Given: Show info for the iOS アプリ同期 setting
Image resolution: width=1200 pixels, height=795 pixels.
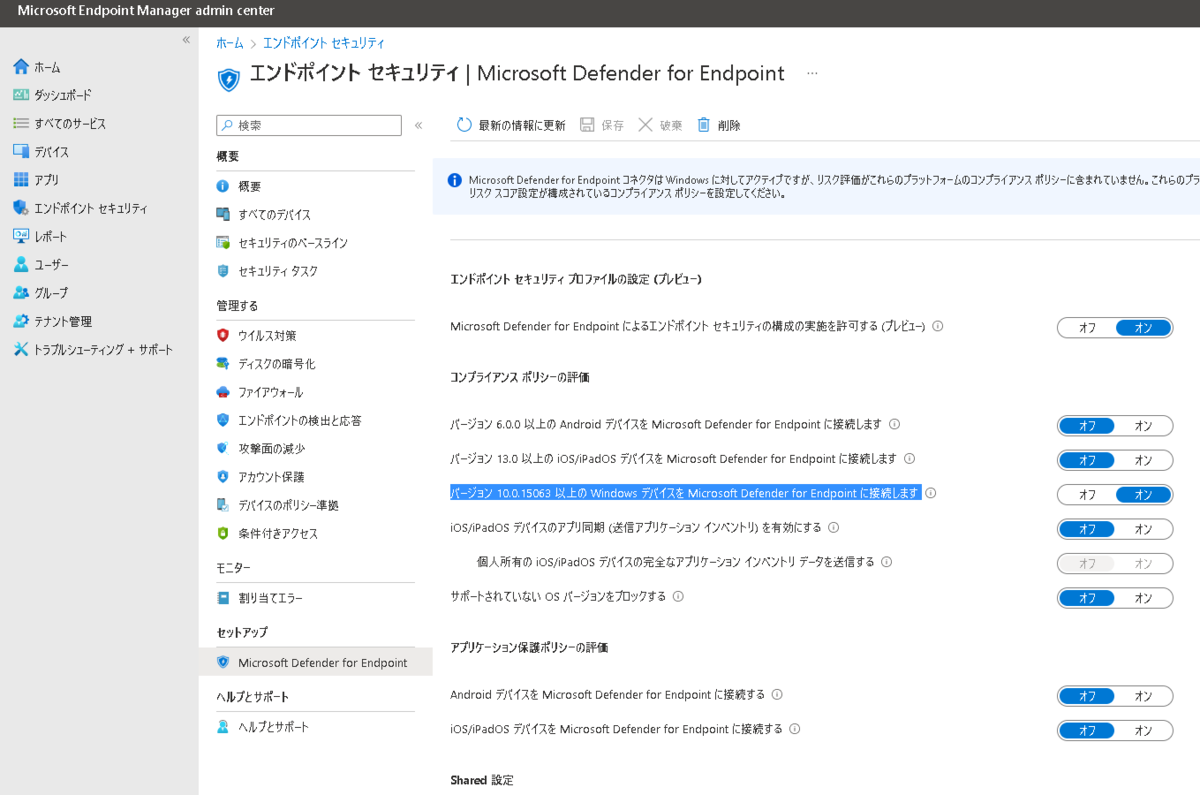Looking at the screenshot, I should (833, 527).
